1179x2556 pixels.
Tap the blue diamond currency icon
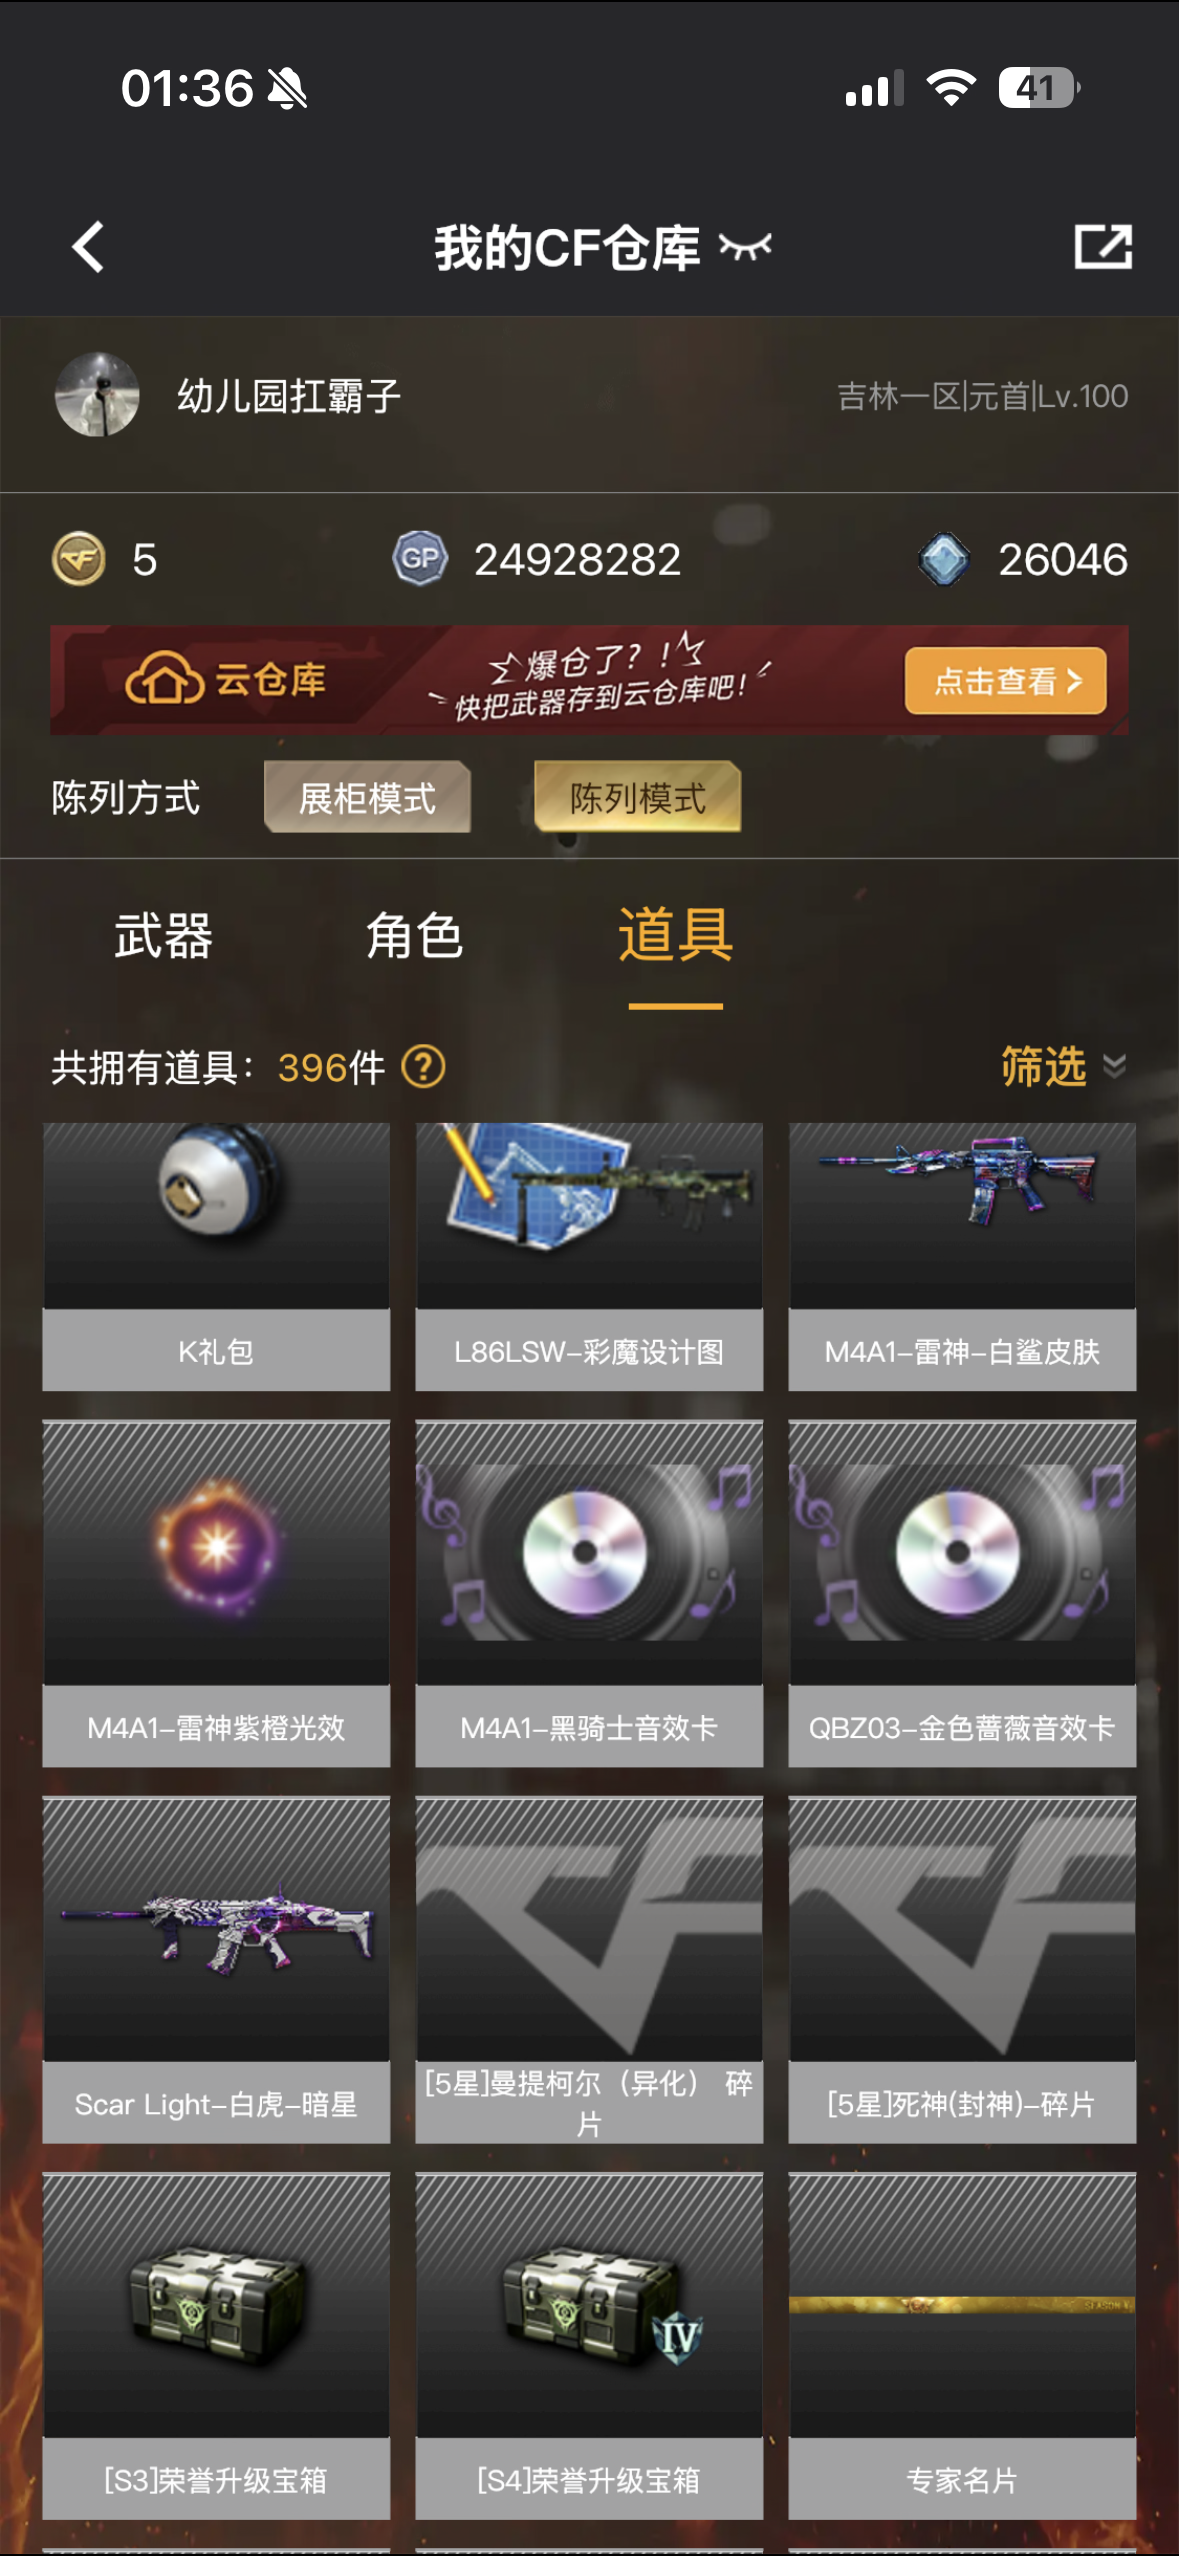click(x=944, y=559)
